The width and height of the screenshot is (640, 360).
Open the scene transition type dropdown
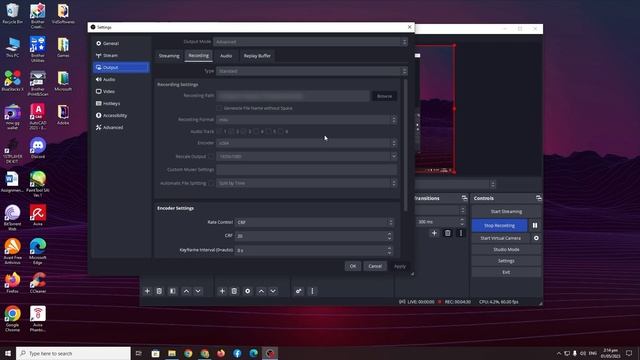(439, 210)
